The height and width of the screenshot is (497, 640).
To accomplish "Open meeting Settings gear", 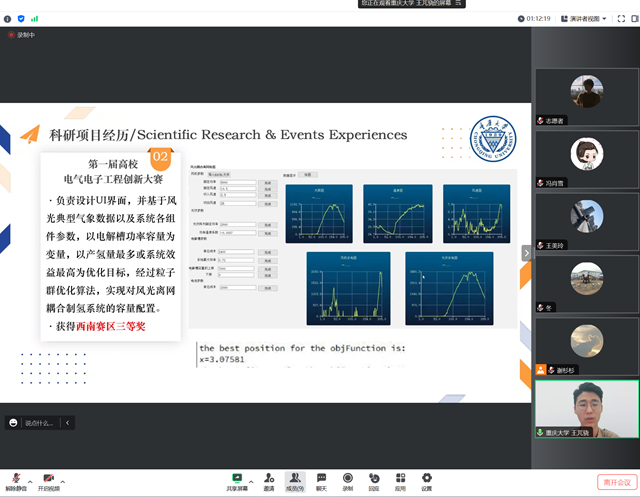I will coord(426,479).
